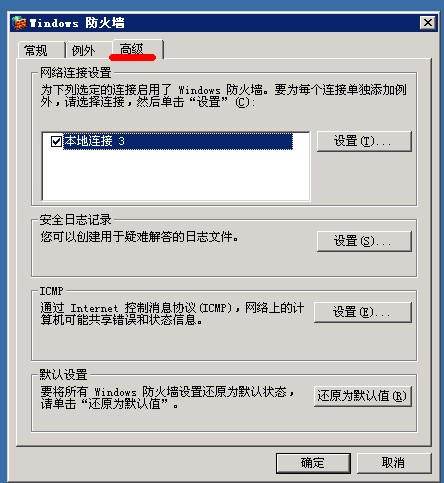Click the 安全日志记录 group label
This screenshot has height=483, width=444.
point(76,220)
